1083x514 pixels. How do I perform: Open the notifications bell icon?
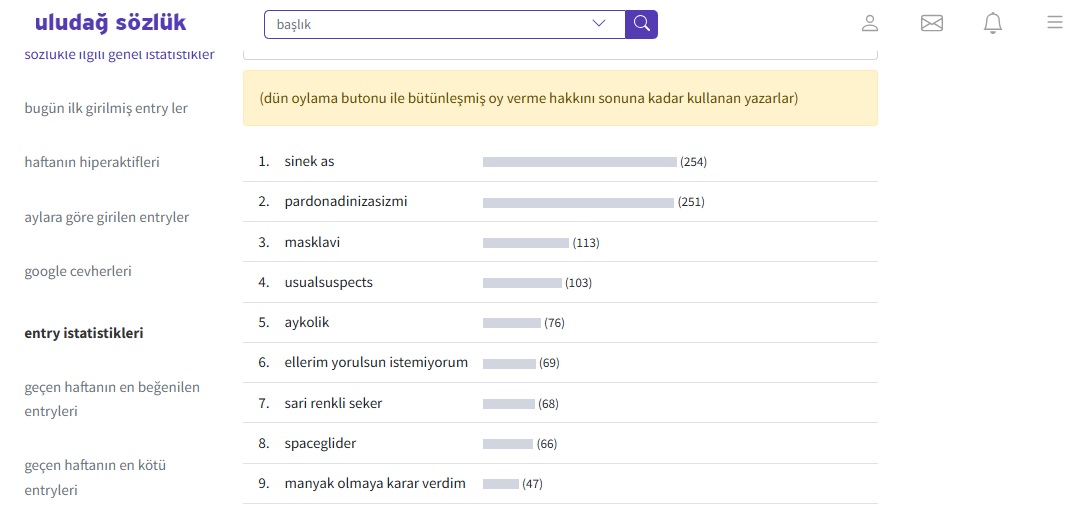pyautogui.click(x=993, y=23)
